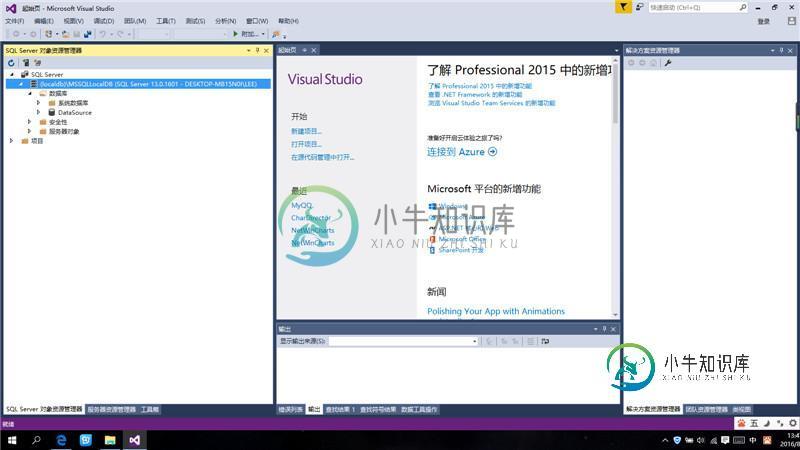Open the window position menu arrow on Output panel
This screenshot has height=450, width=800.
595,329
